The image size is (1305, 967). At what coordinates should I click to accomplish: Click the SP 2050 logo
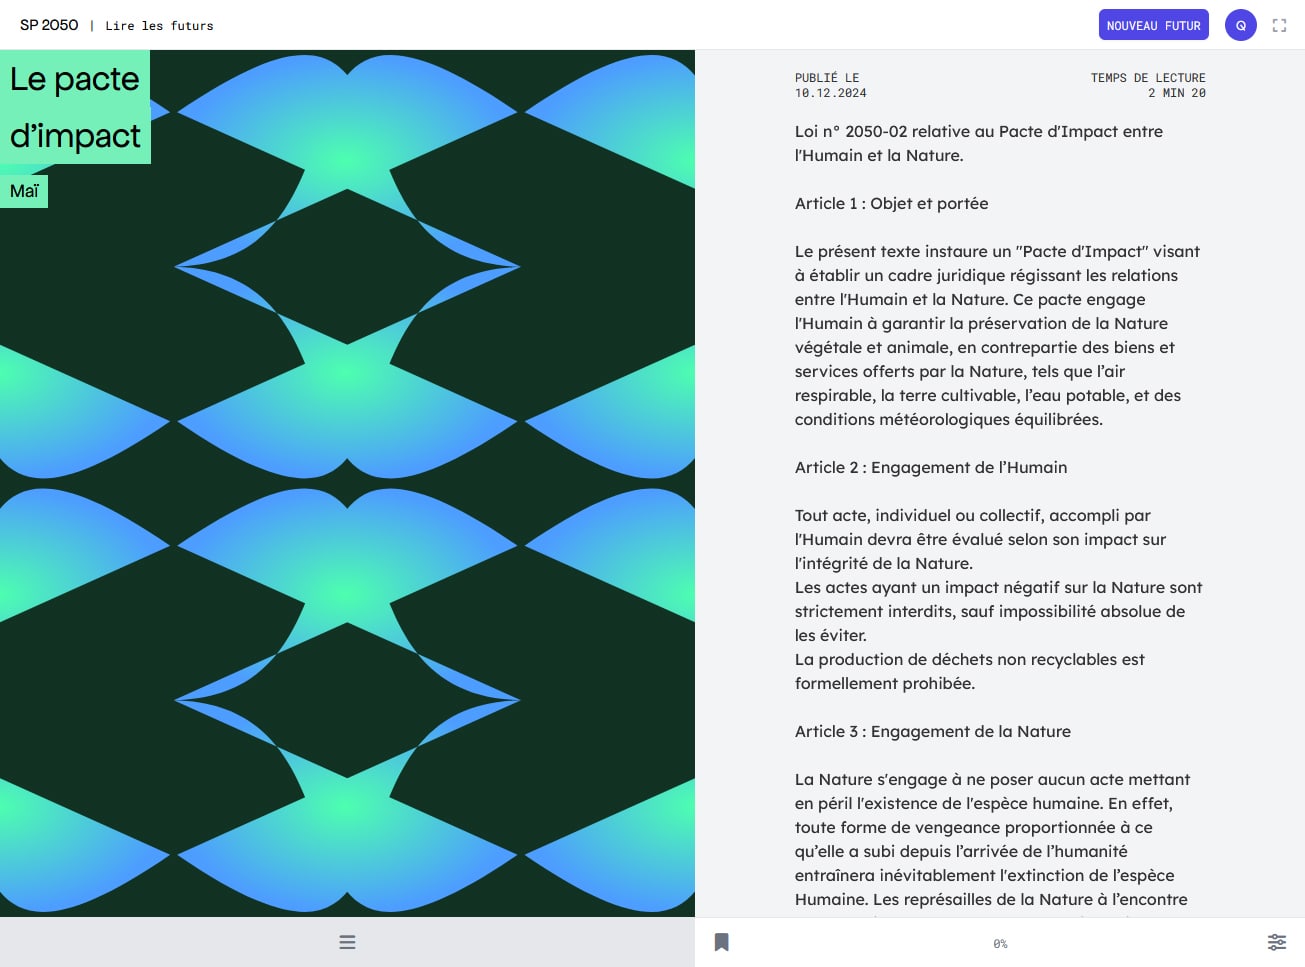(x=49, y=25)
